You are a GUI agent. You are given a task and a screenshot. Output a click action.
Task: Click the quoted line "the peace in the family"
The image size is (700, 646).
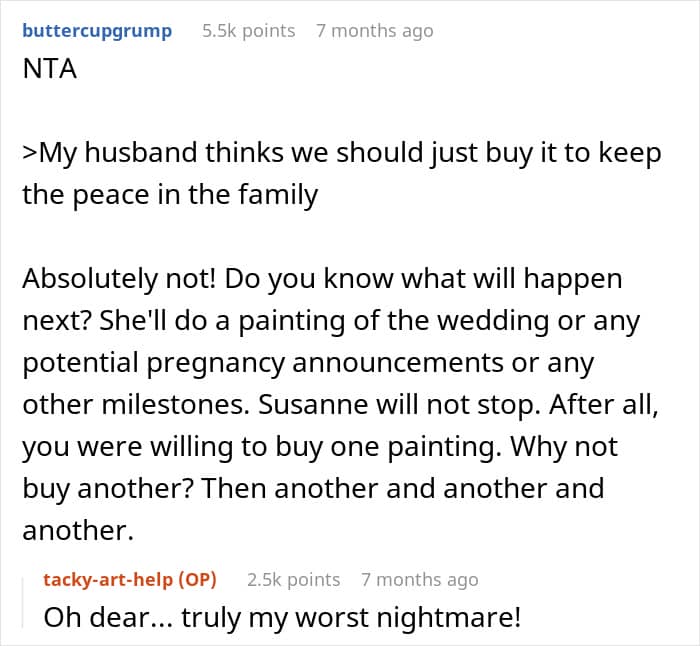(170, 194)
